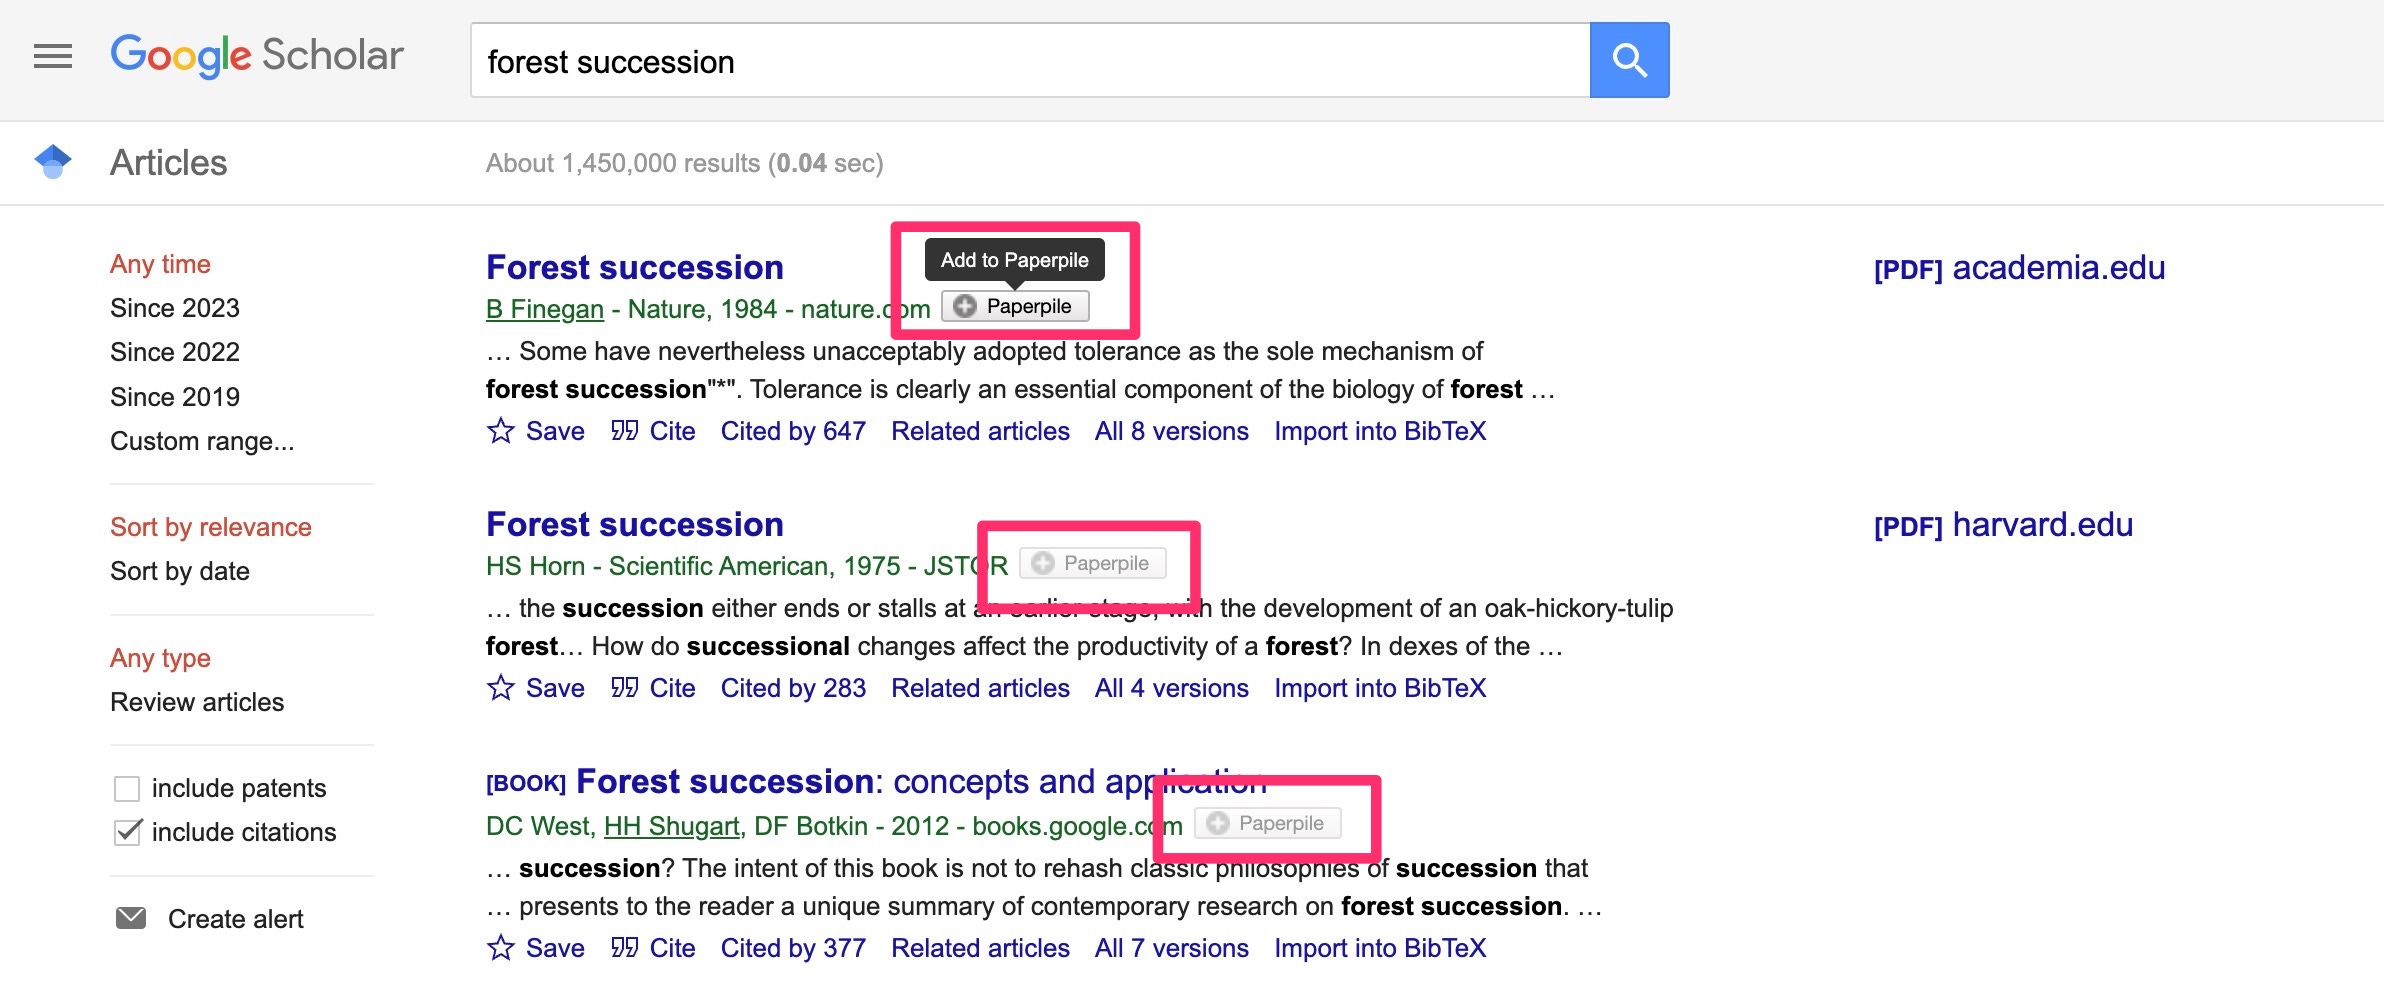Click the Create alert text link
Viewport: 2384px width, 998px height.
click(235, 919)
